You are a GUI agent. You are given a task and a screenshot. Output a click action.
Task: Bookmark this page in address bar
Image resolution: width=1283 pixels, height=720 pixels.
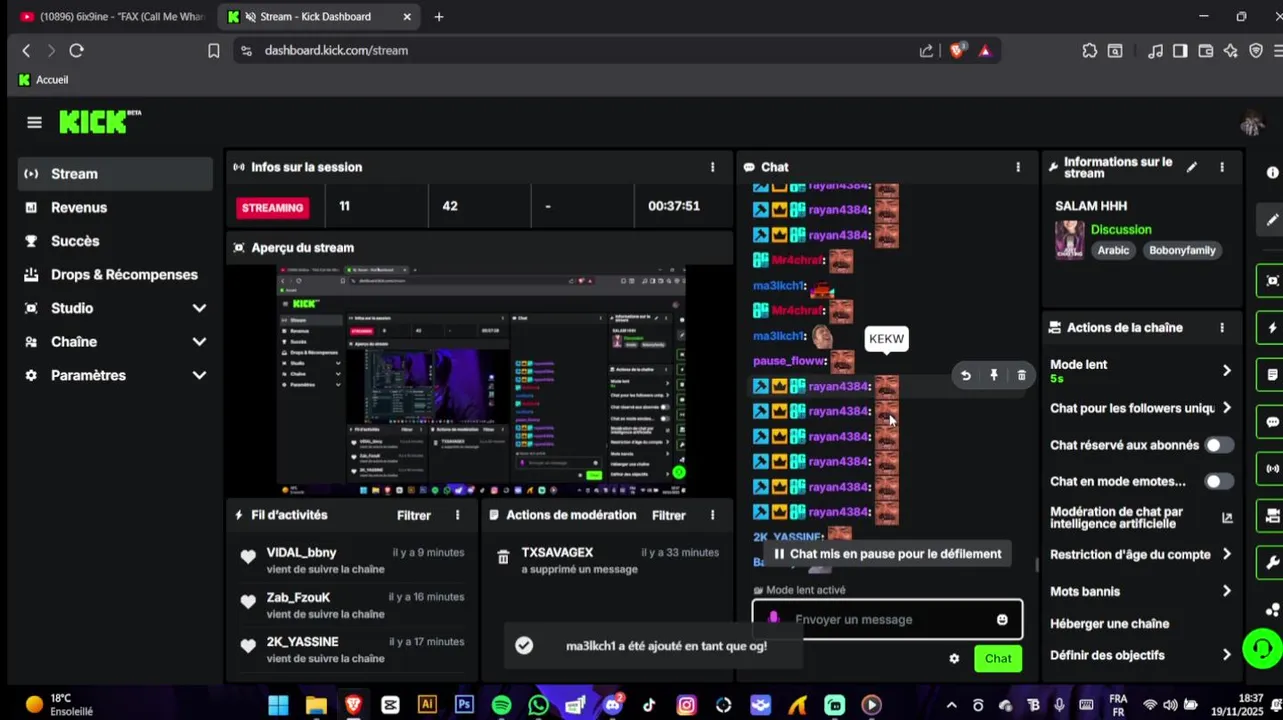click(x=213, y=50)
